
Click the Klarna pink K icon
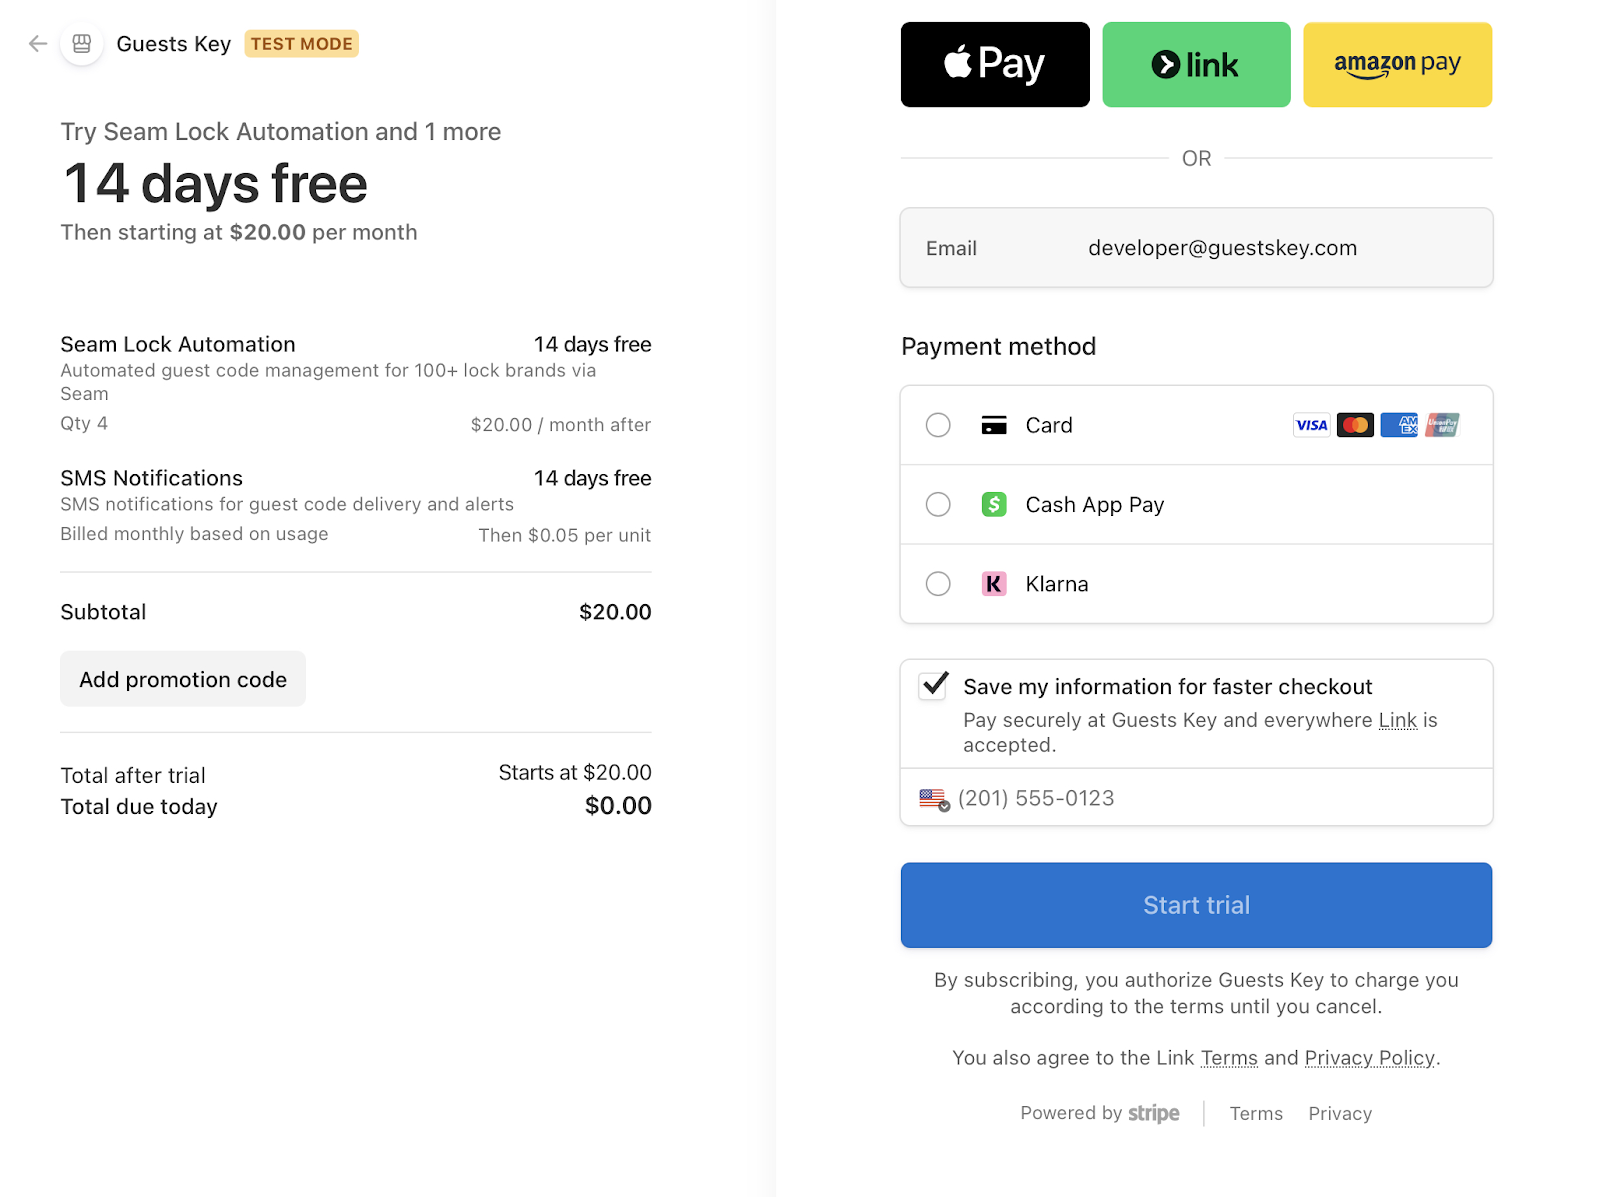(x=993, y=584)
